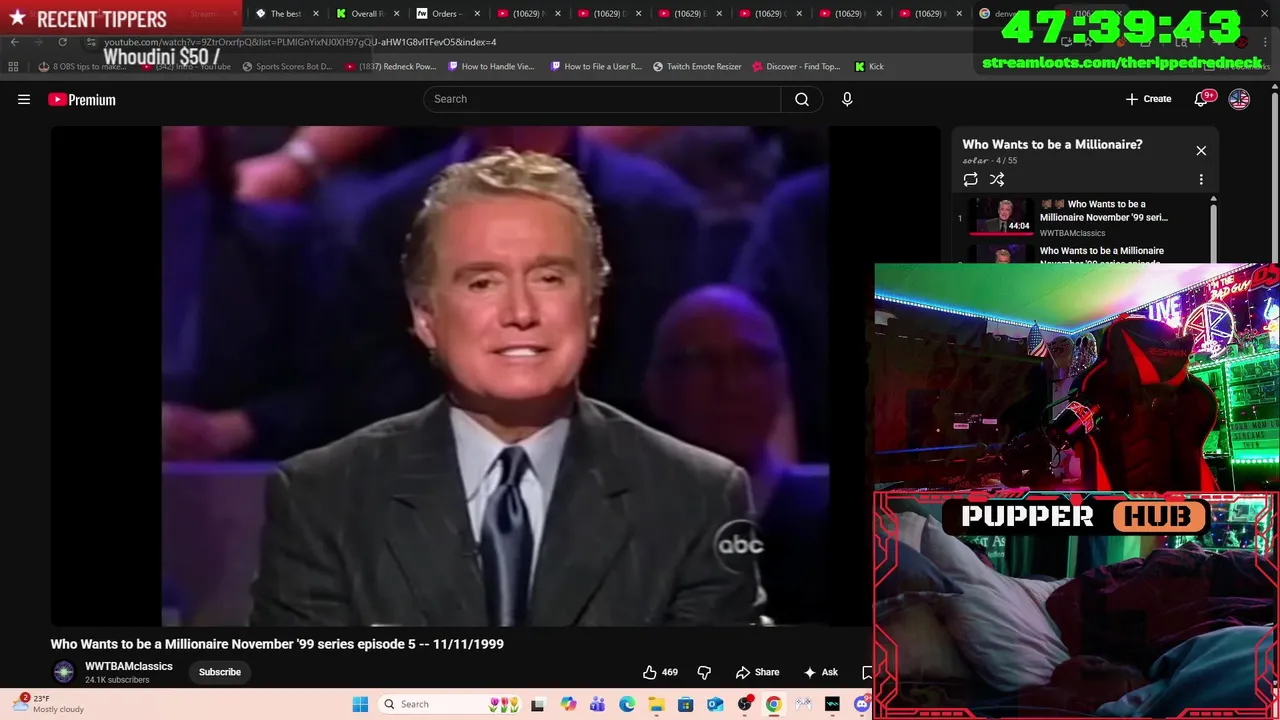Go to YouTube Premium home logo
The width and height of the screenshot is (1280, 720).
coord(82,99)
